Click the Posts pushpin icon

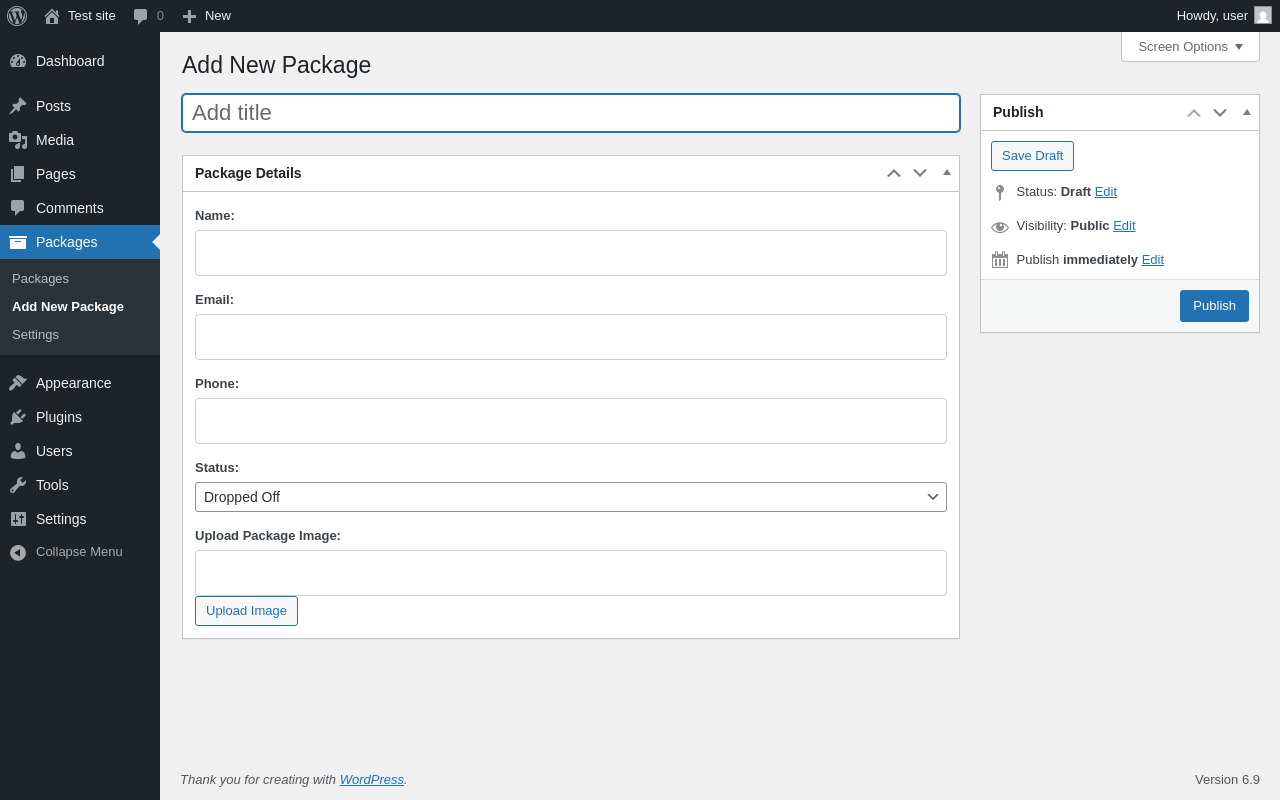point(18,106)
